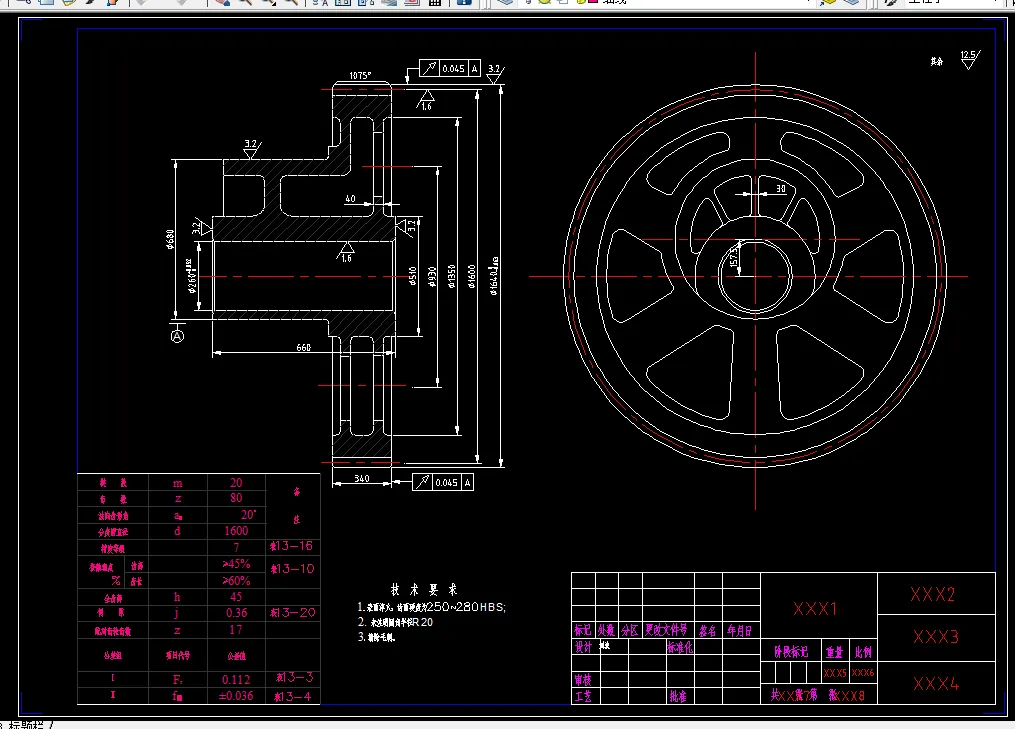Select the module value 20 in the table
Image resolution: width=1015 pixels, height=729 pixels.
236,482
